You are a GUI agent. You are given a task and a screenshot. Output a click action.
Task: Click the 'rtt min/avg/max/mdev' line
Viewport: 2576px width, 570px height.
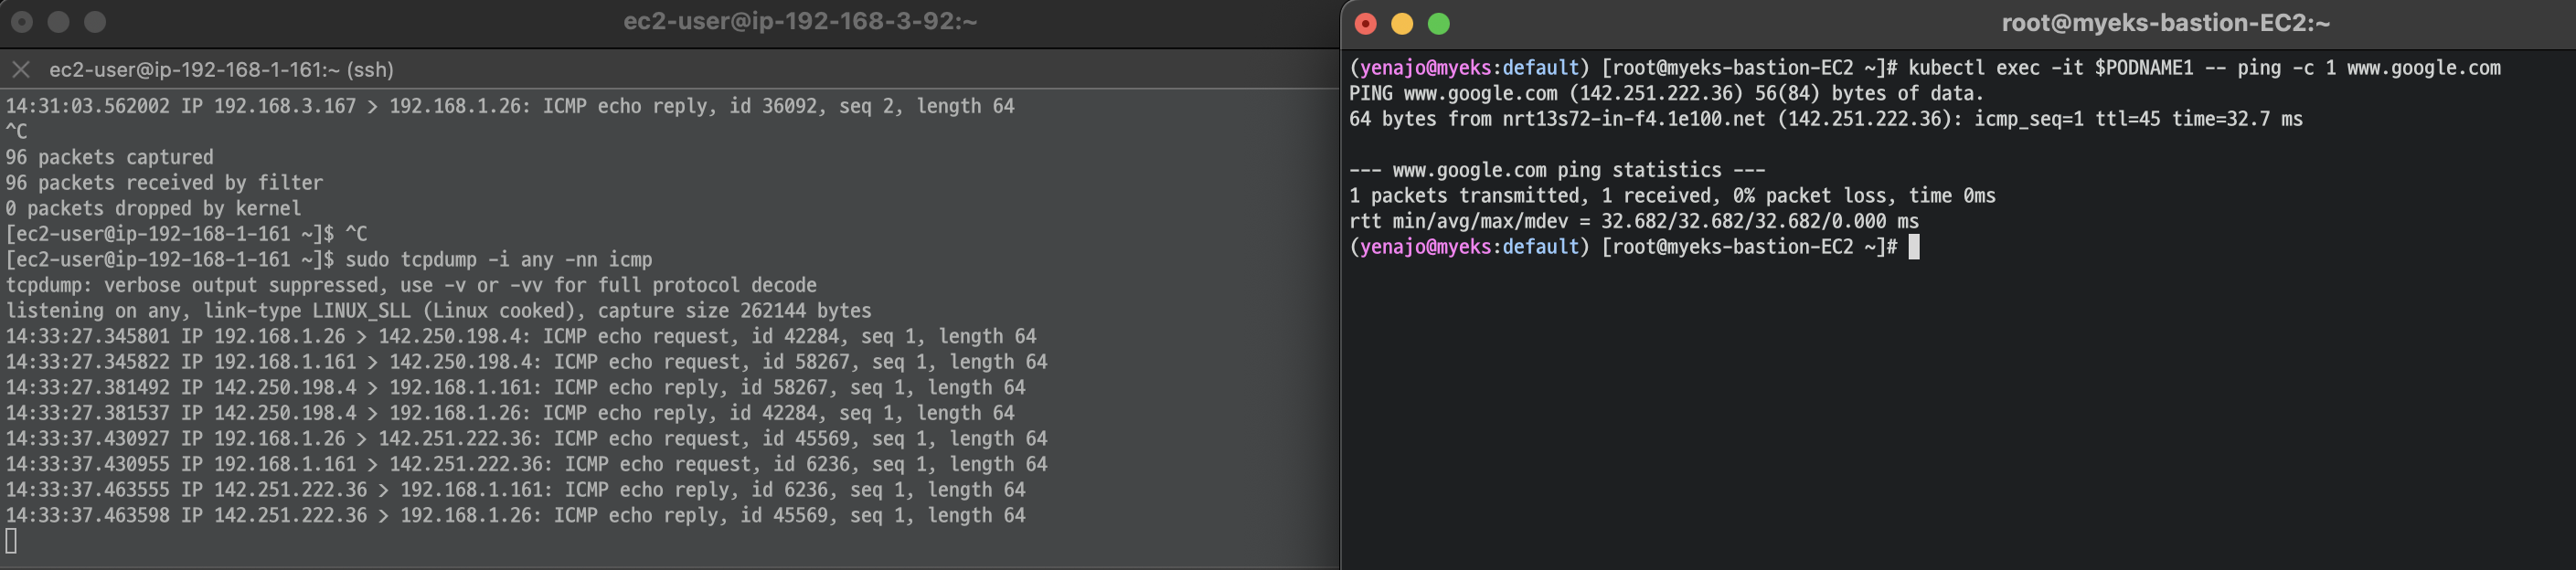pos(1634,221)
